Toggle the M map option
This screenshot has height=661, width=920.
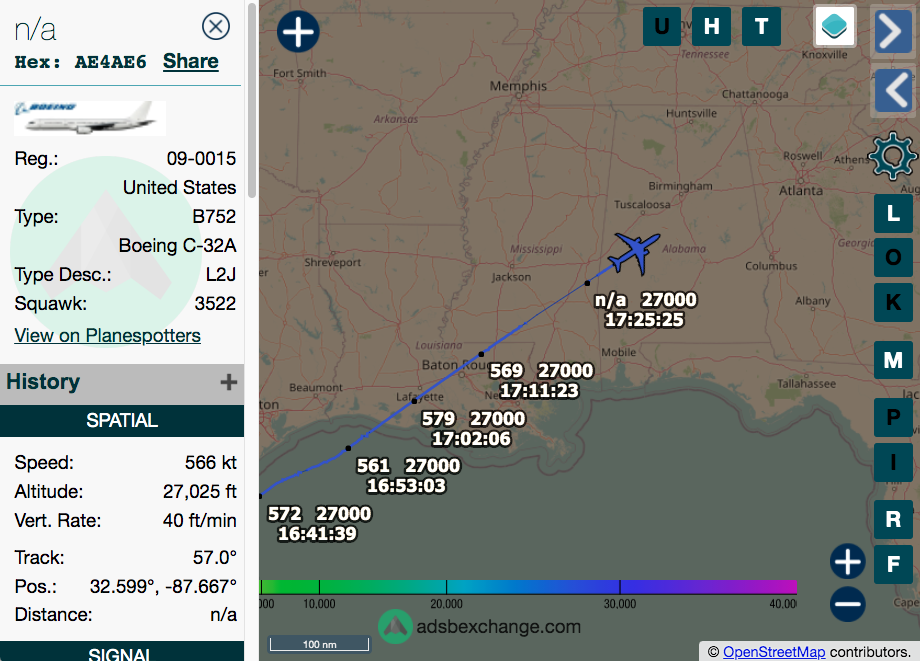pos(893,360)
